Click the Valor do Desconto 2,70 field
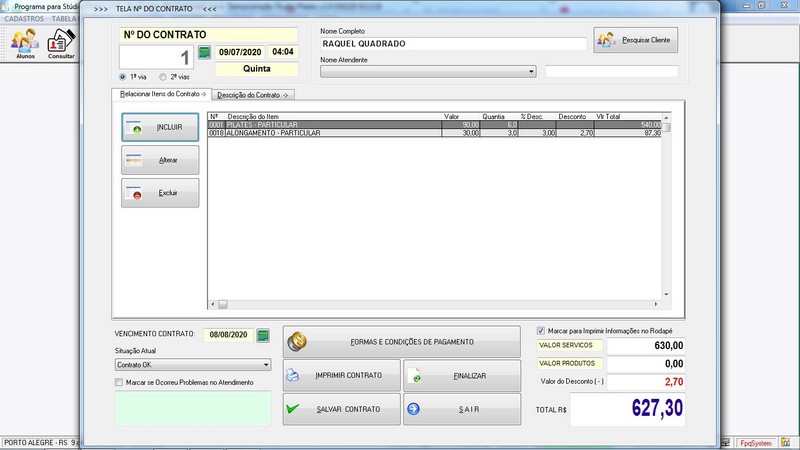Screen dimensions: 800x450 coord(646,382)
